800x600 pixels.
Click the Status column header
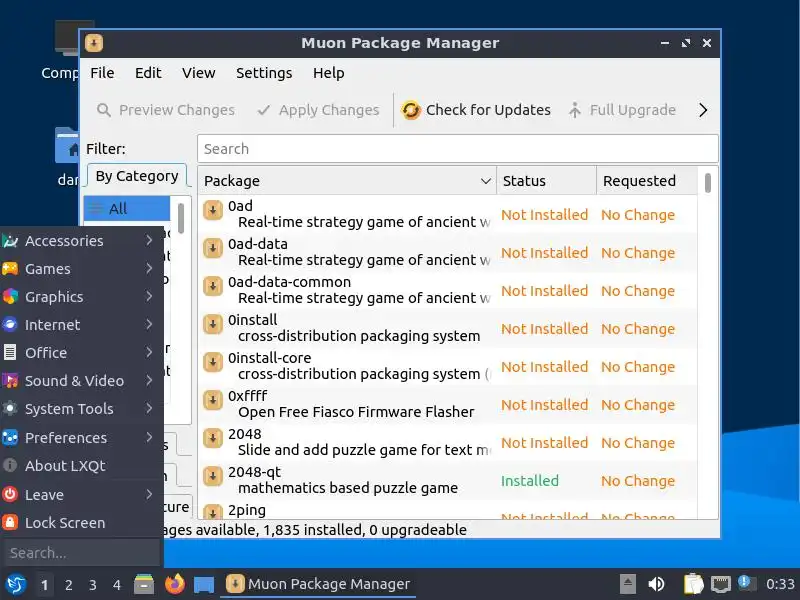click(x=546, y=181)
